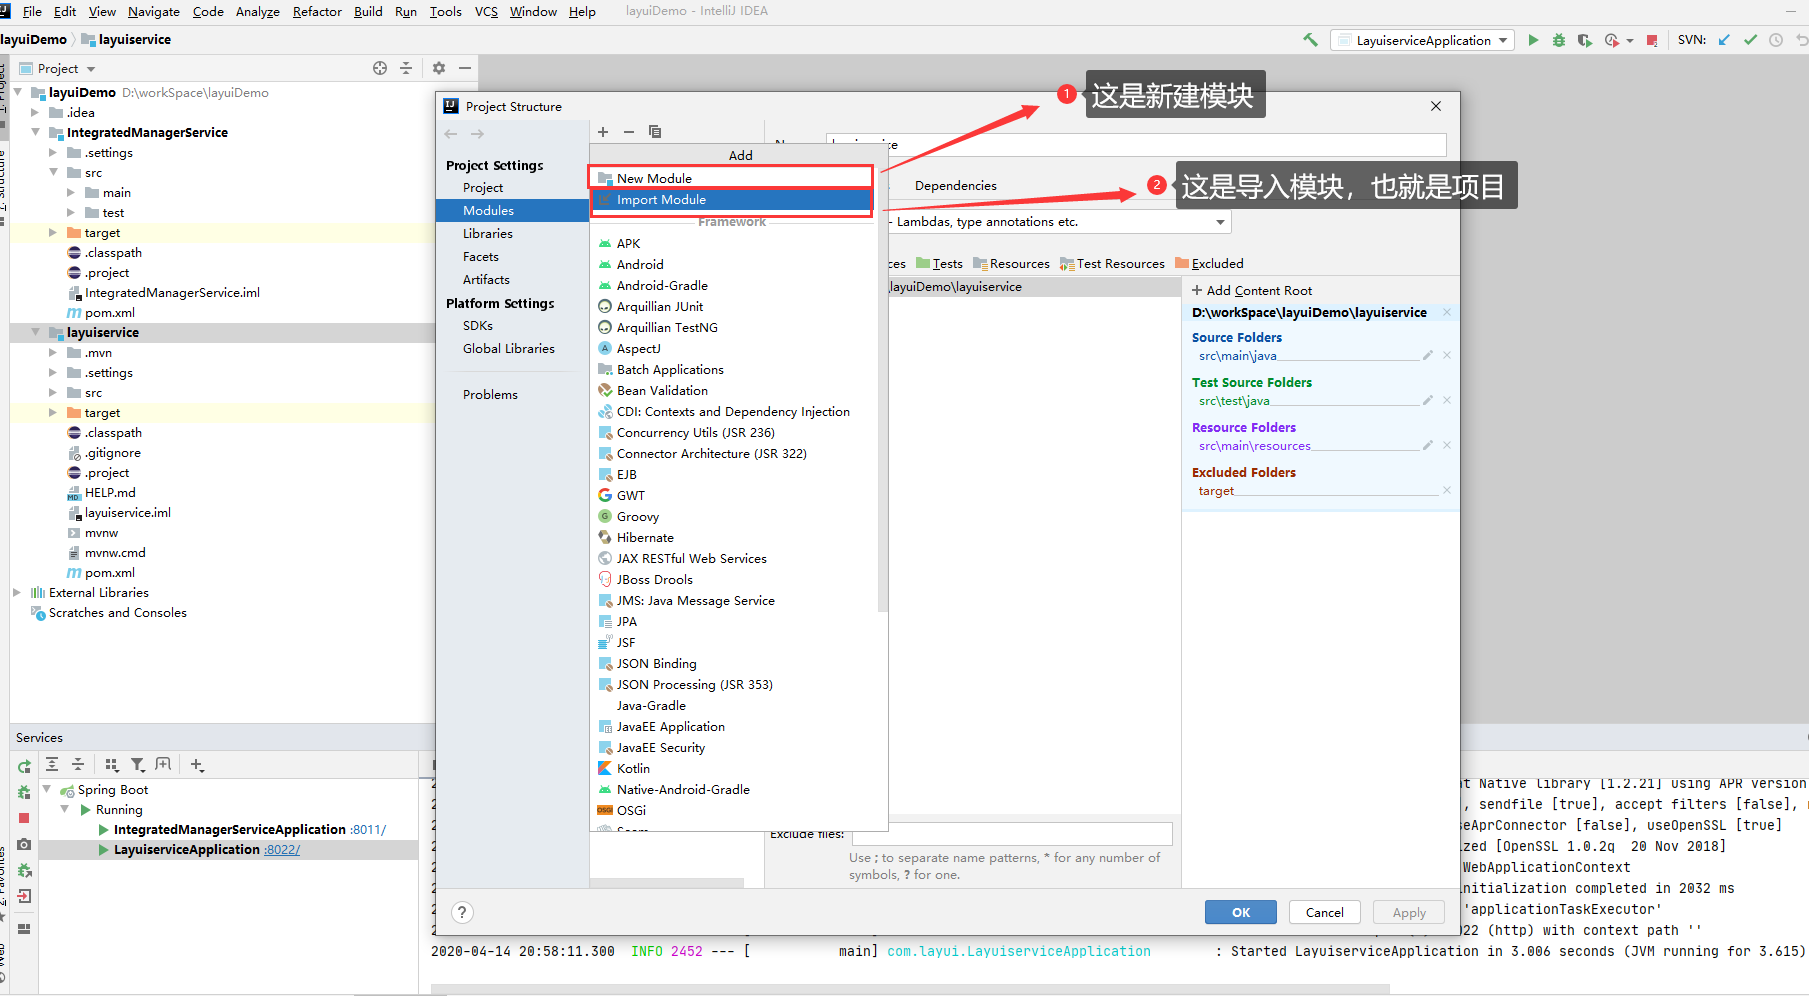Click the SVN Commit checkmark icon
The height and width of the screenshot is (996, 1809).
(1750, 40)
